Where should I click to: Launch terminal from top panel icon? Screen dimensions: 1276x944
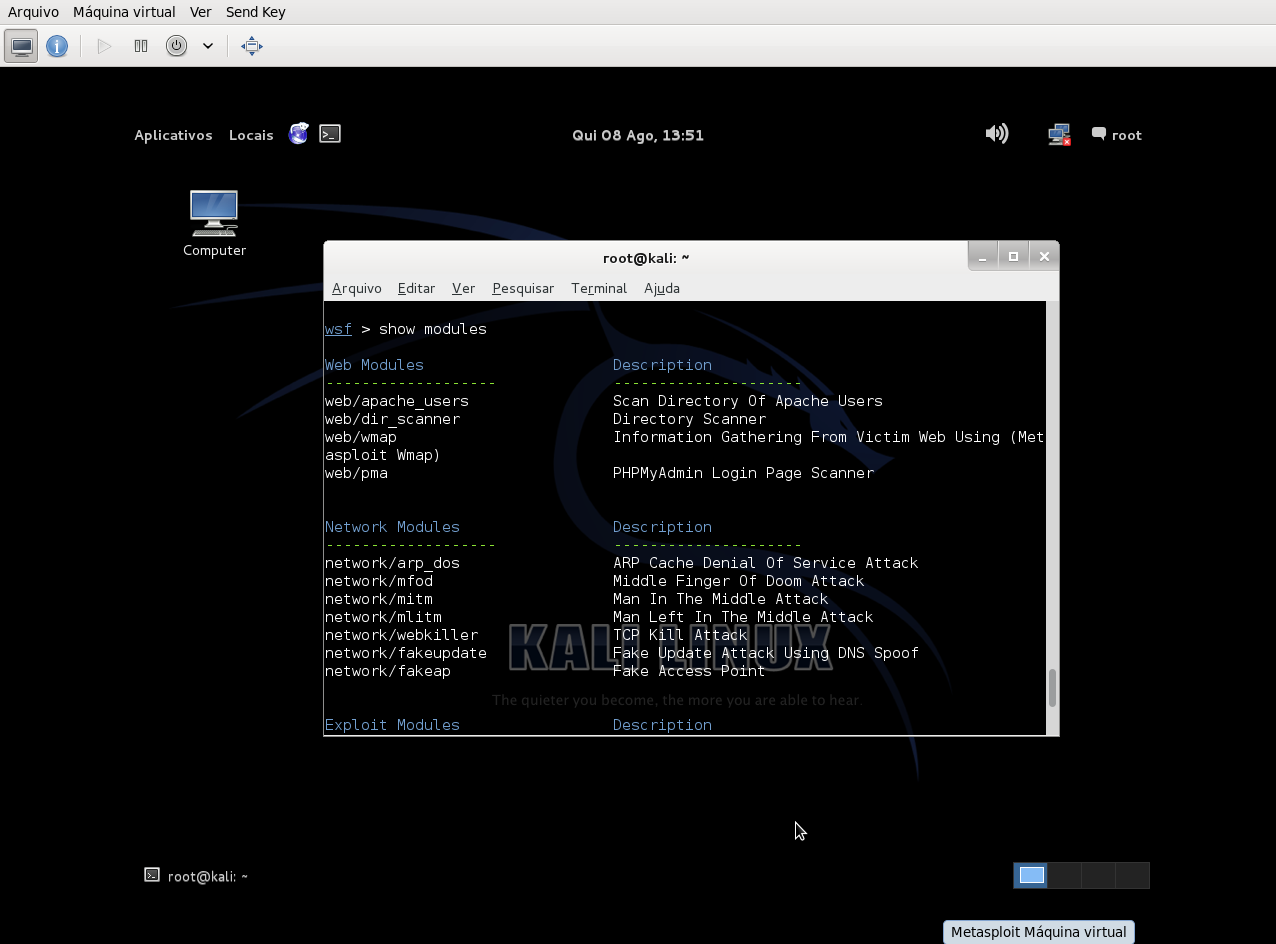pyautogui.click(x=330, y=134)
